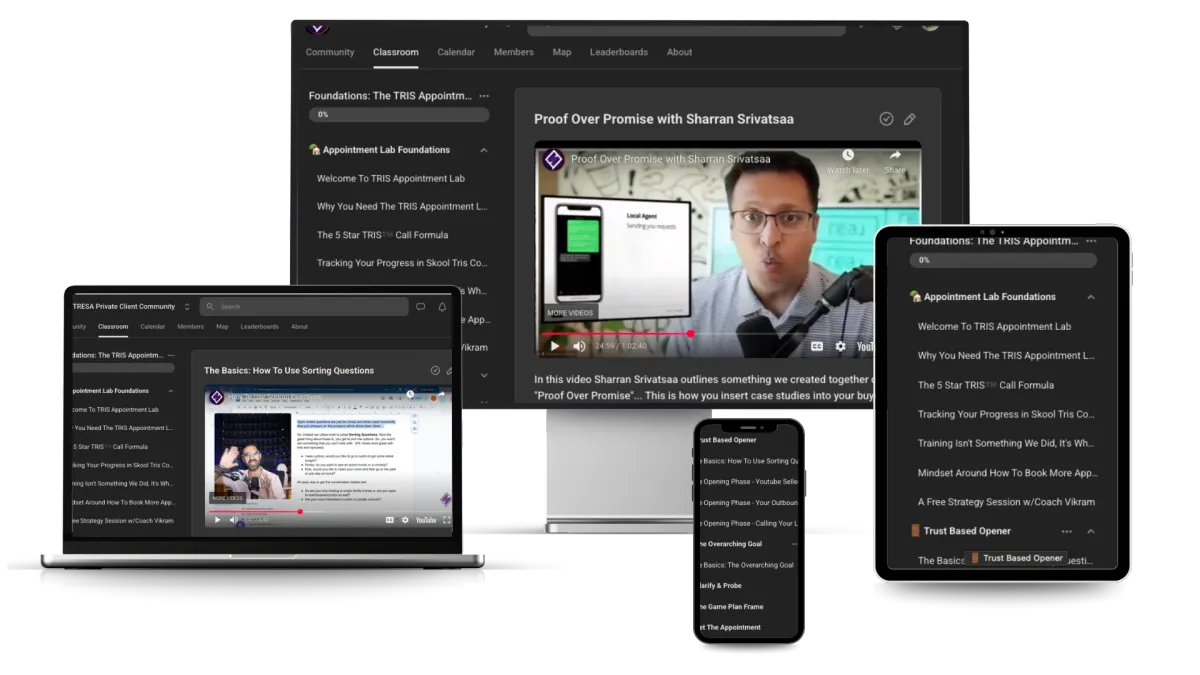Open the Map tab on the monitor

[x=562, y=52]
